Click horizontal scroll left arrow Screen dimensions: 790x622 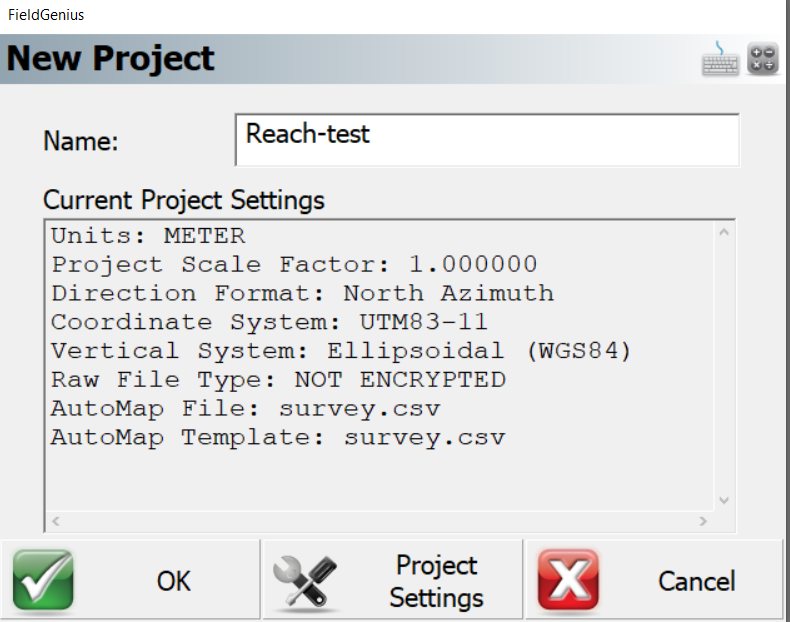pyautogui.click(x=56, y=521)
